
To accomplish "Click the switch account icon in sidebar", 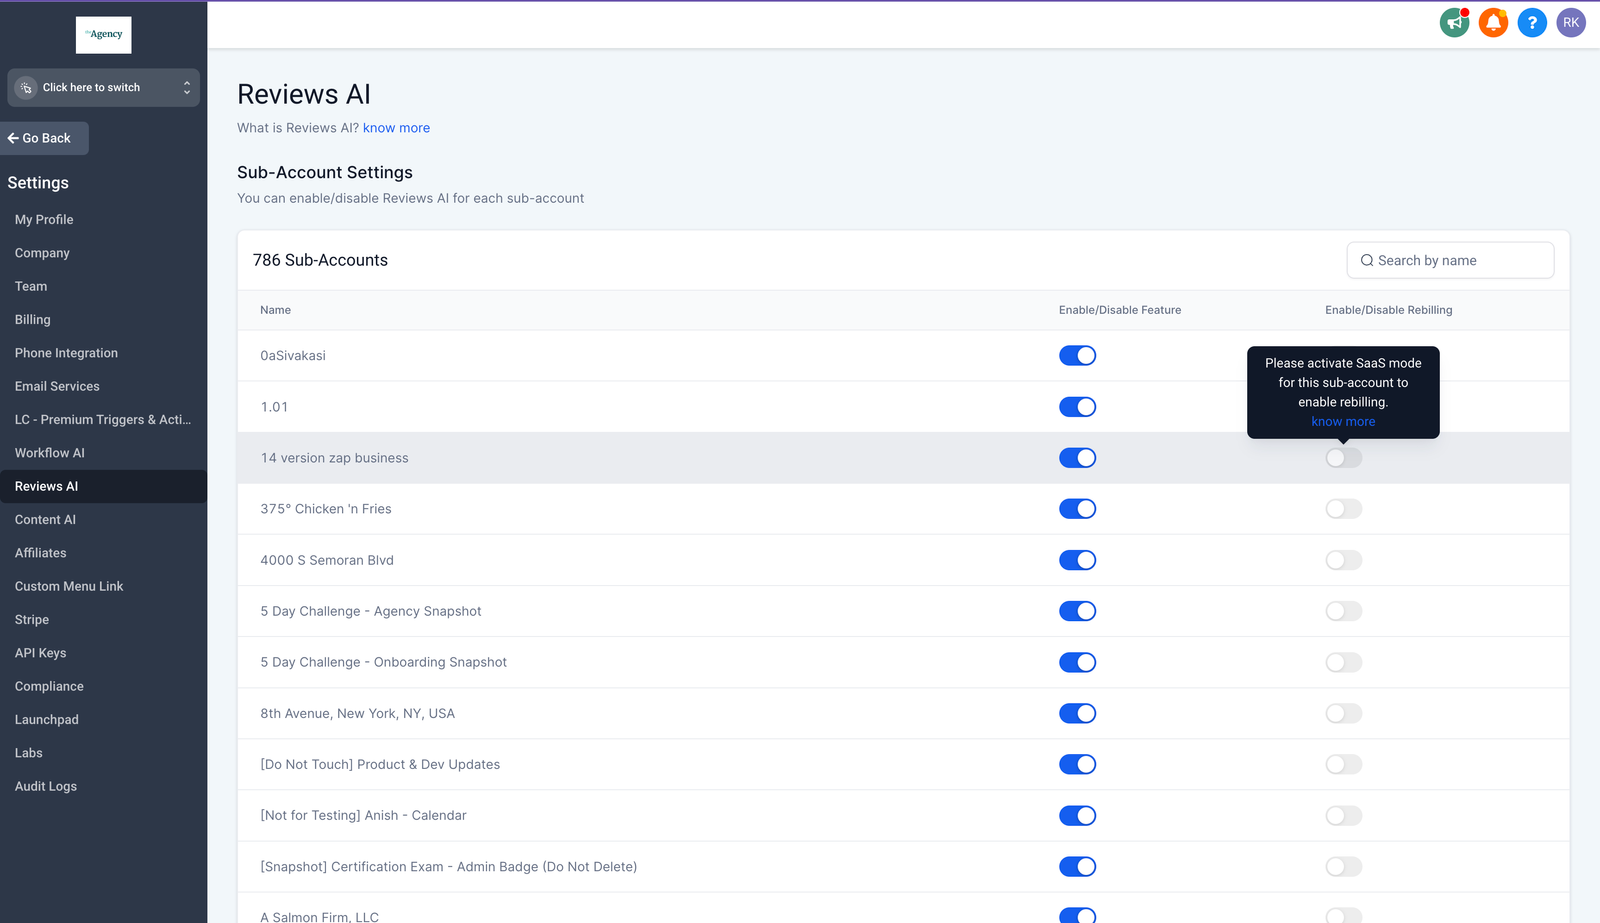I will pos(26,88).
